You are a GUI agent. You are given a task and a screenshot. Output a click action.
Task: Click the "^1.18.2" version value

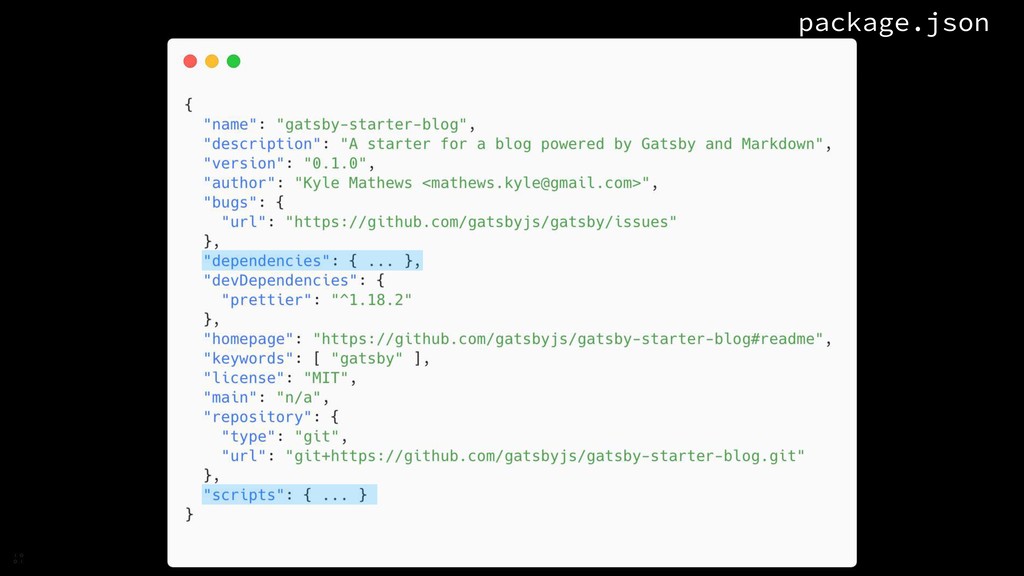[372, 300]
